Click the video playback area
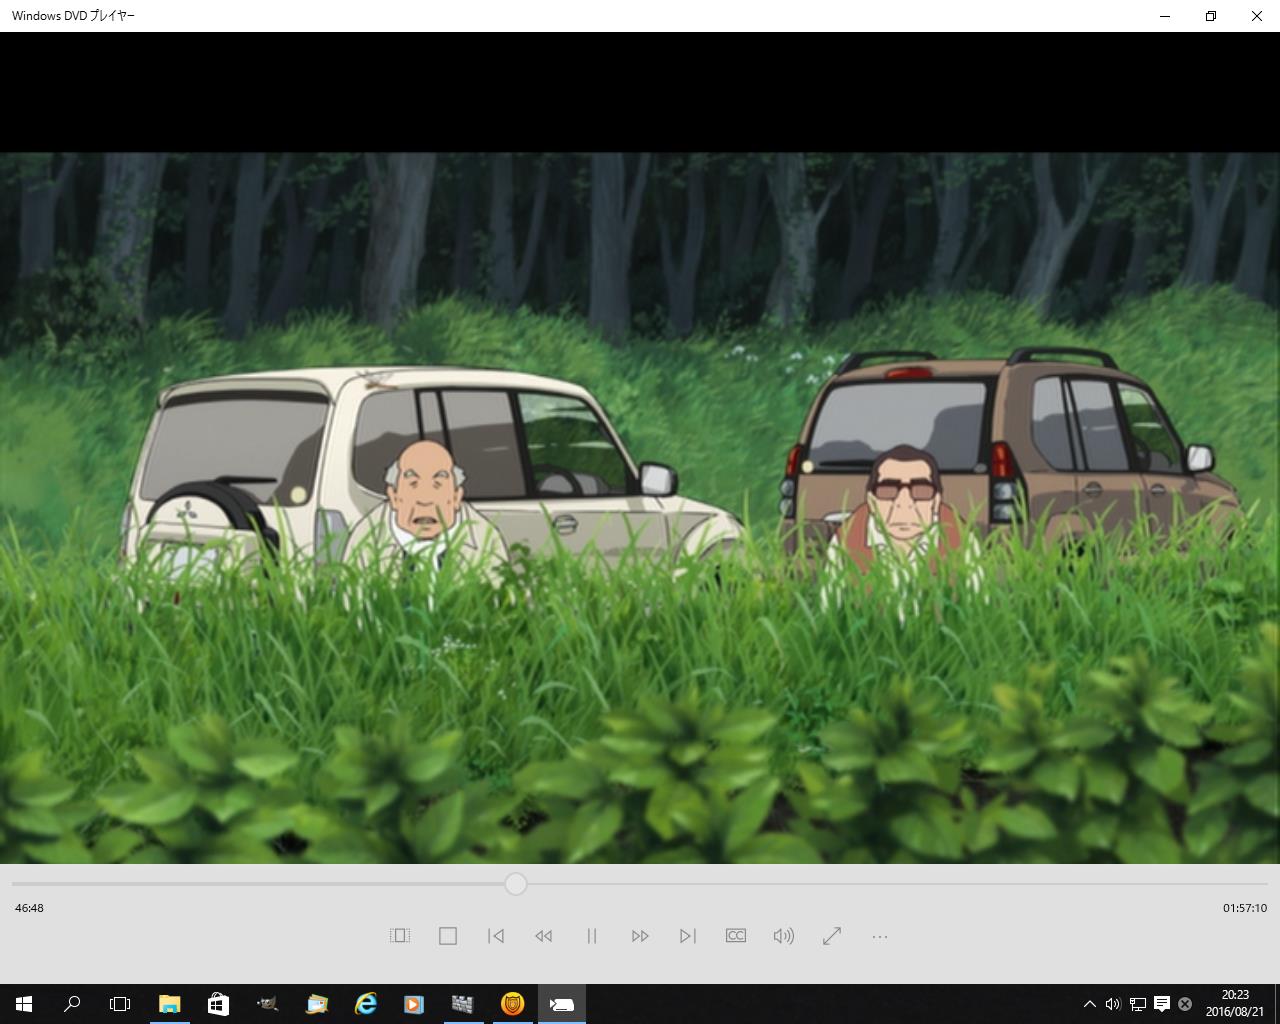Image resolution: width=1280 pixels, height=1024 pixels. [x=640, y=508]
